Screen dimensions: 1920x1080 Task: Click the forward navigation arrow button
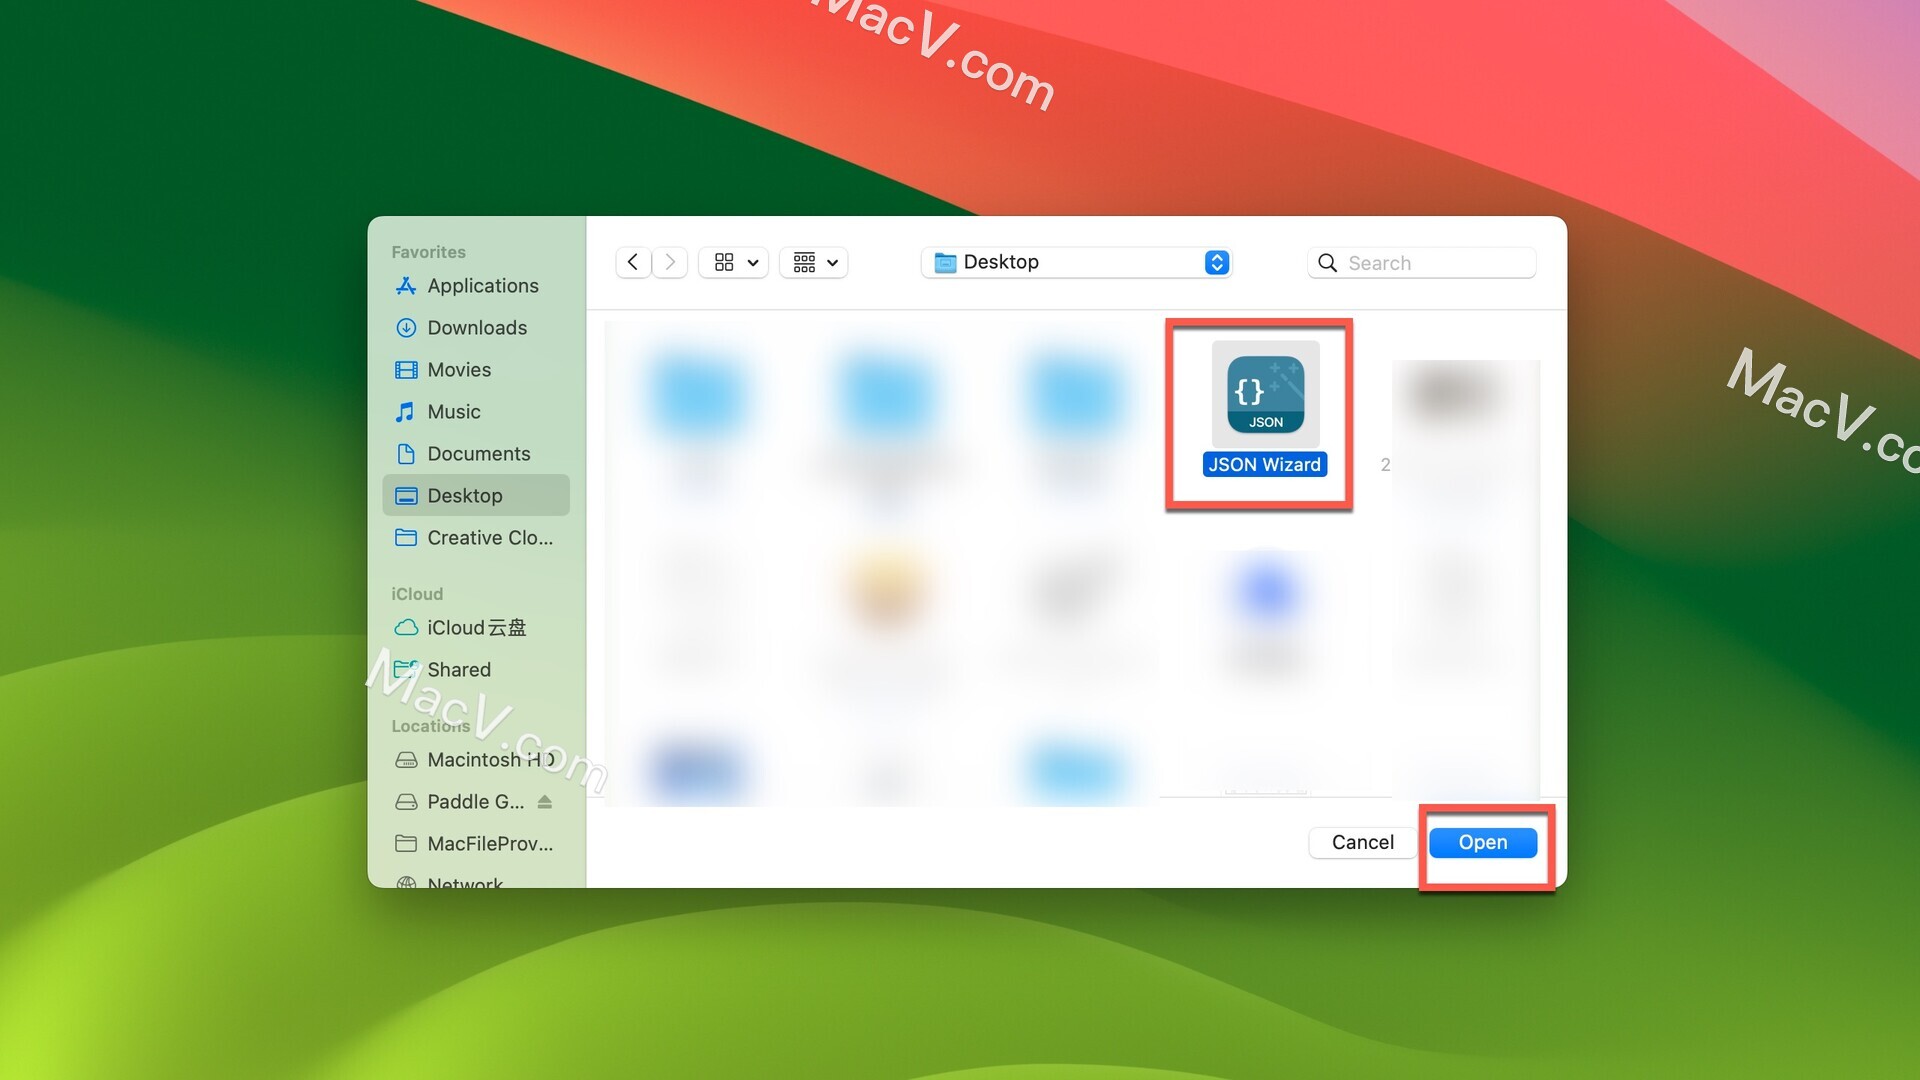click(x=670, y=261)
